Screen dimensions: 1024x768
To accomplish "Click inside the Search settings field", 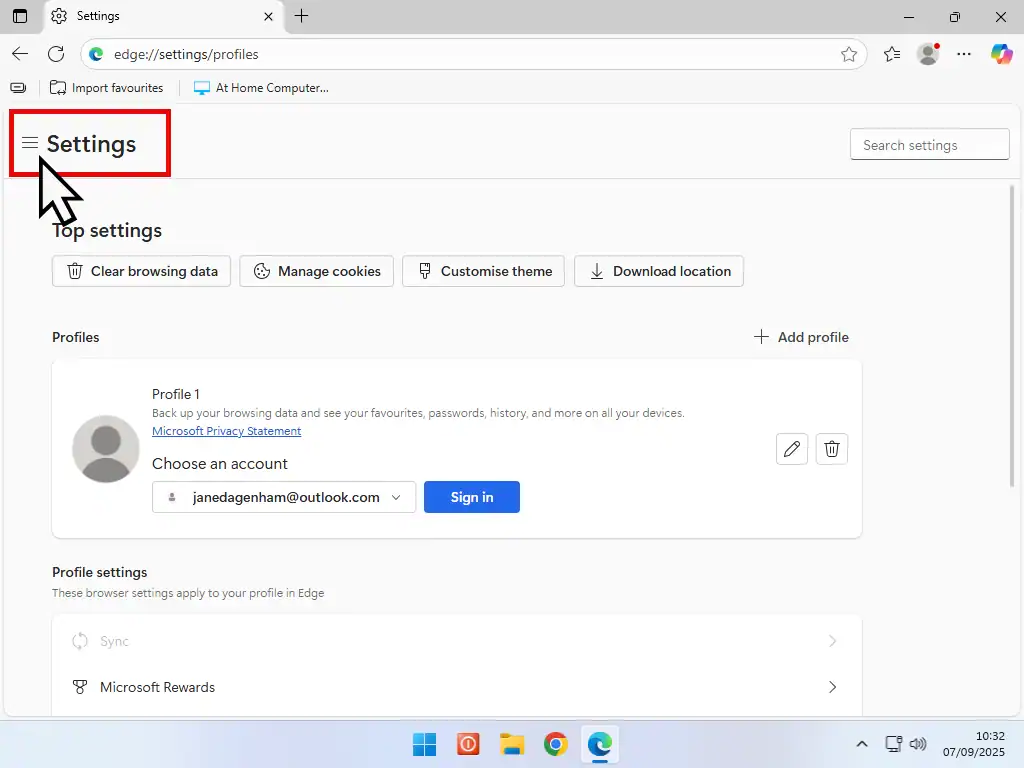I will (x=929, y=145).
